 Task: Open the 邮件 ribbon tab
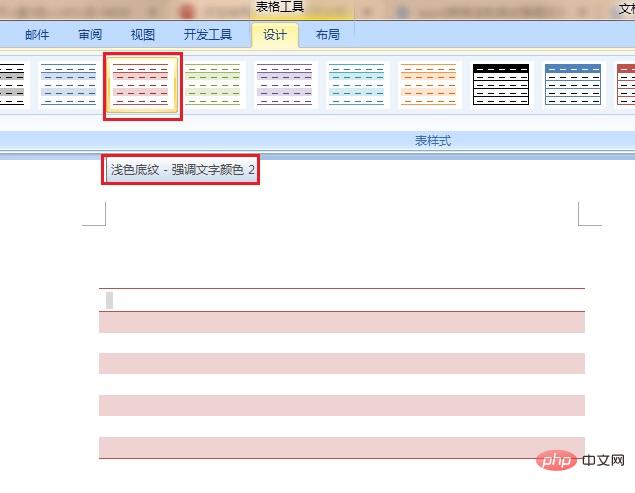click(x=37, y=34)
